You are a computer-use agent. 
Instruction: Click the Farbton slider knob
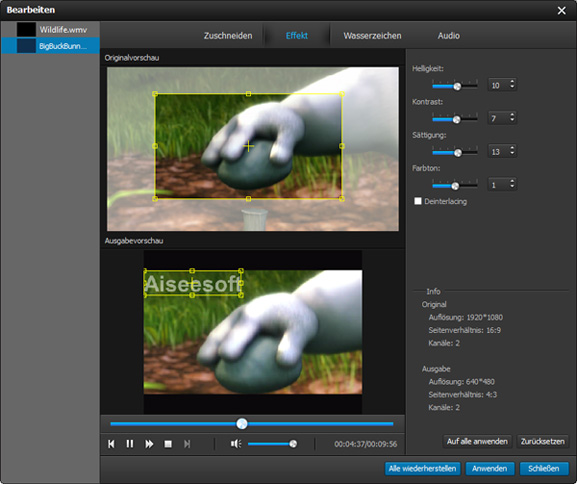[455, 186]
